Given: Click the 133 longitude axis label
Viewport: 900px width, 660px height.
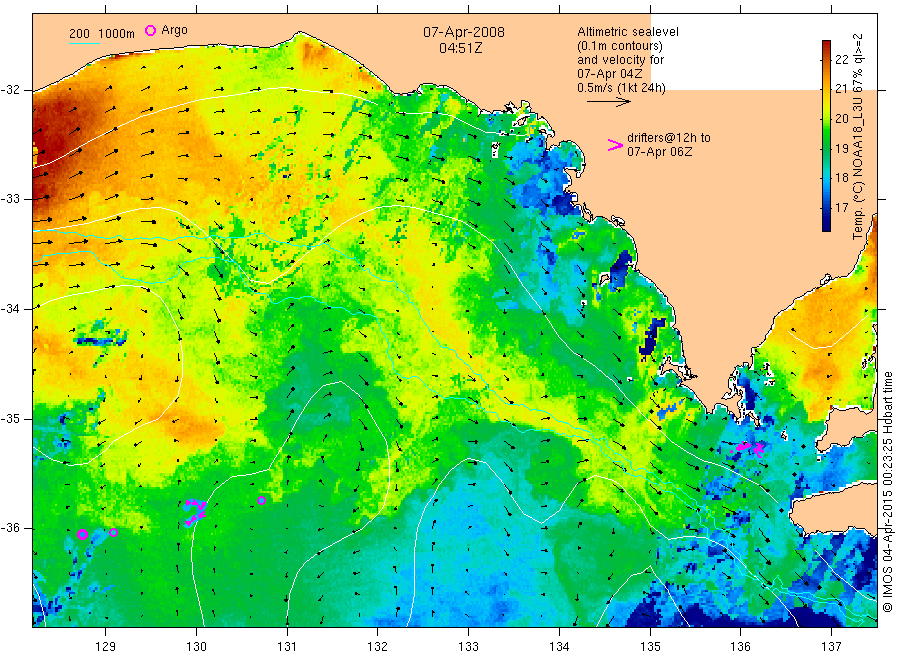Looking at the screenshot, I should (468, 647).
